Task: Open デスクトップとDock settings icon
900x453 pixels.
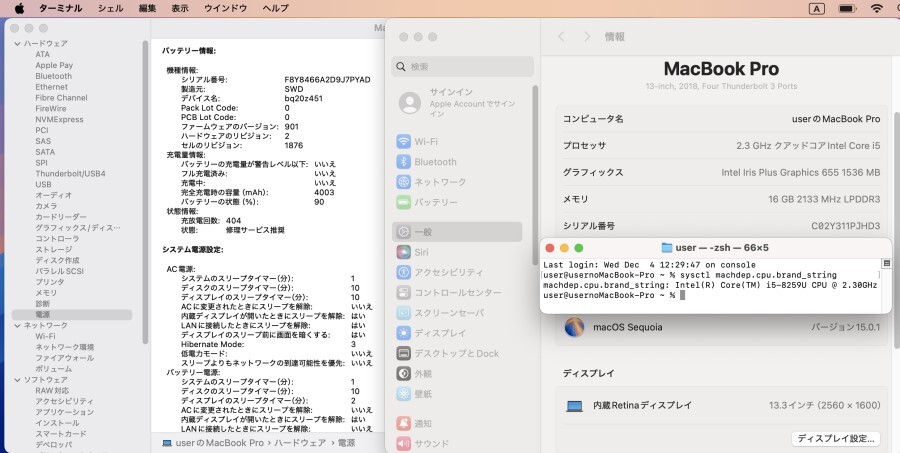Action: [x=404, y=354]
